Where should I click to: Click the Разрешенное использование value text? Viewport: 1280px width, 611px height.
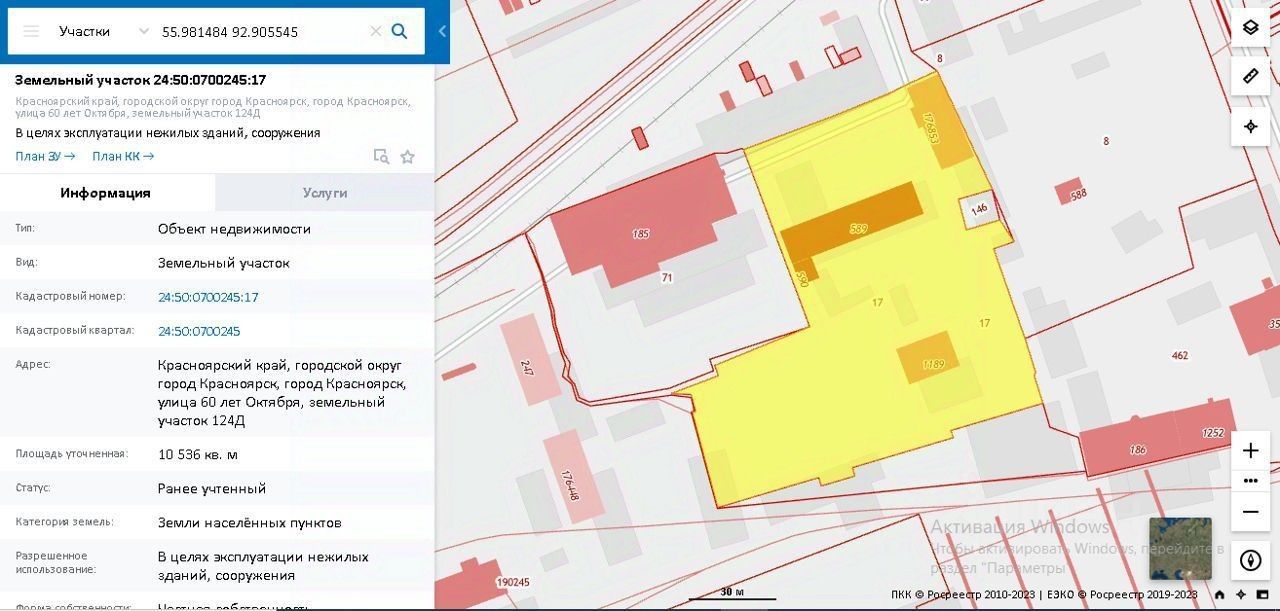[x=263, y=566]
